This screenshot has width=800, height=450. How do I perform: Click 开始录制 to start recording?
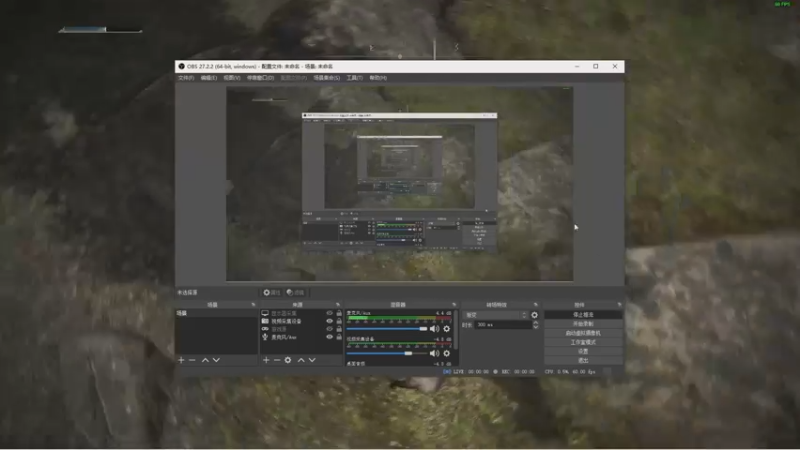(x=583, y=324)
